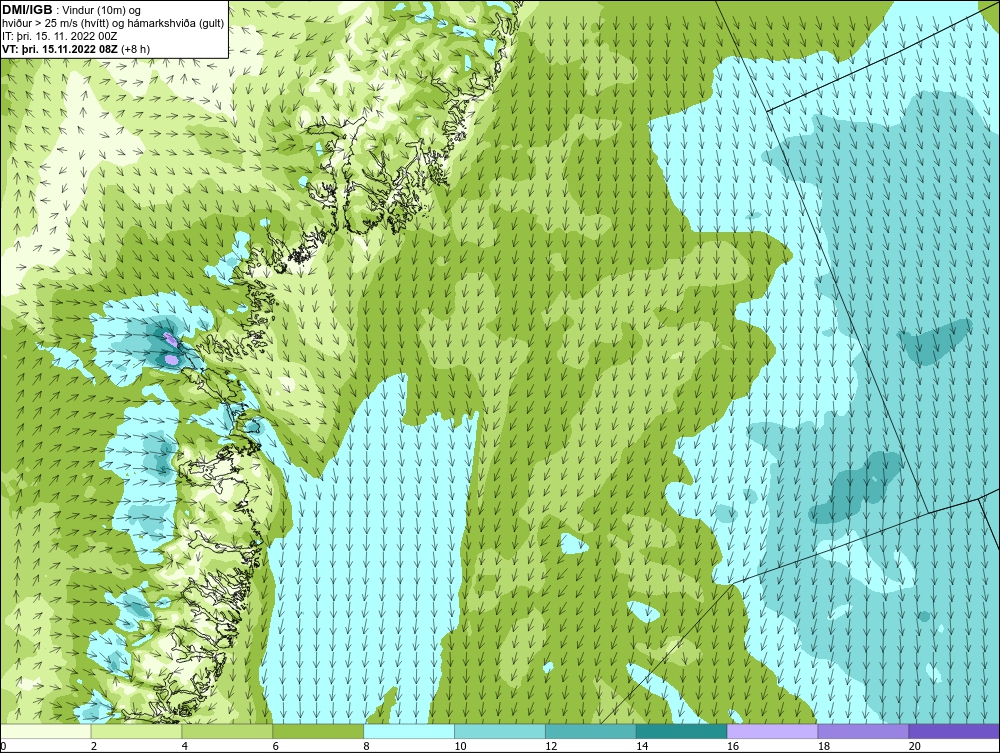The height and width of the screenshot is (753, 1000).
Task: Click the 16–18 m/s lavender legend swatch
Action: [x=772, y=731]
